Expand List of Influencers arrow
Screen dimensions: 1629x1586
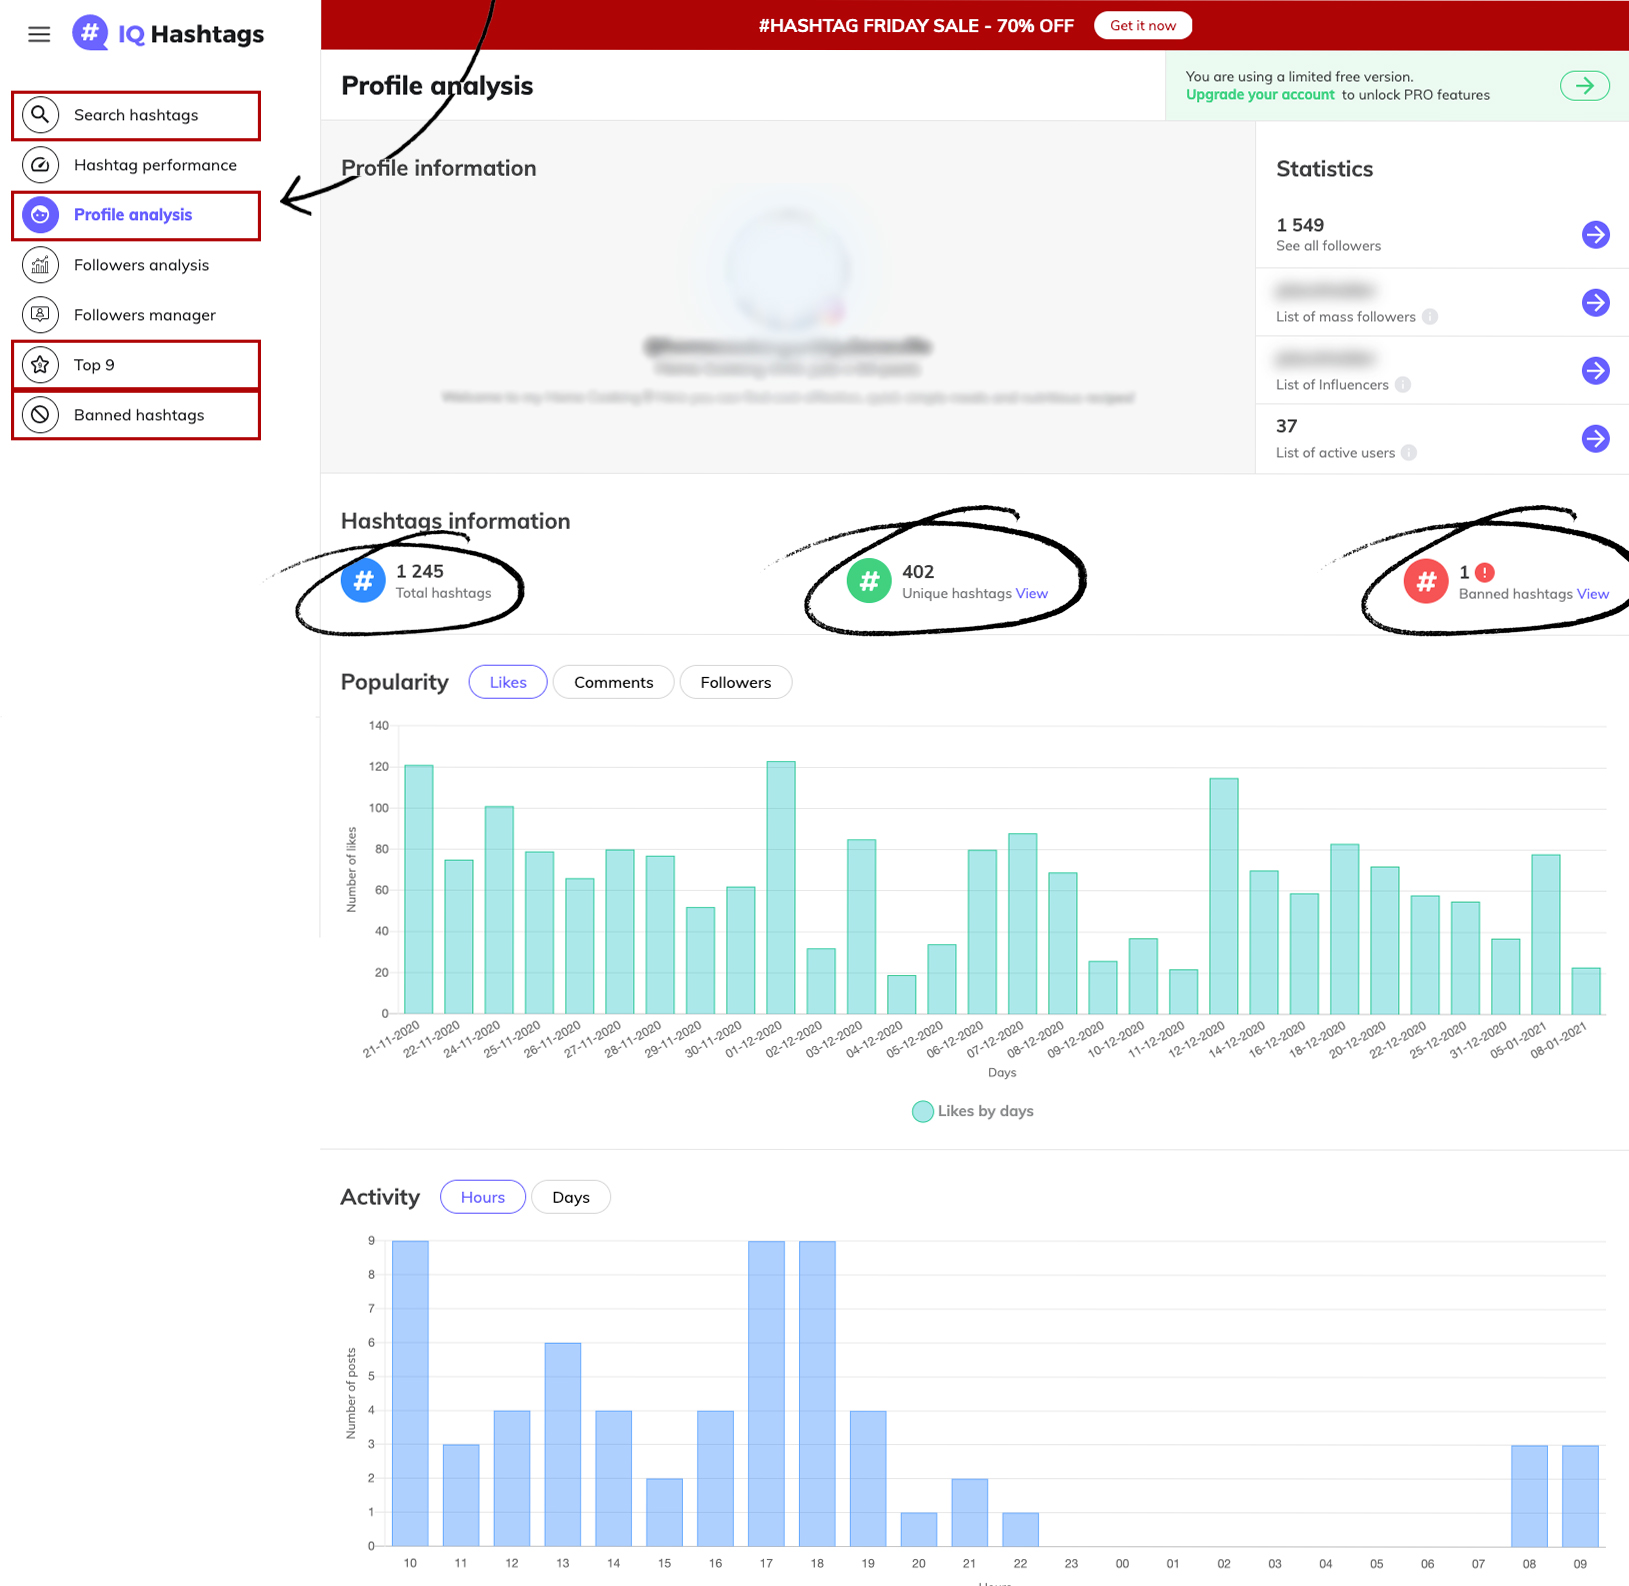[1595, 371]
